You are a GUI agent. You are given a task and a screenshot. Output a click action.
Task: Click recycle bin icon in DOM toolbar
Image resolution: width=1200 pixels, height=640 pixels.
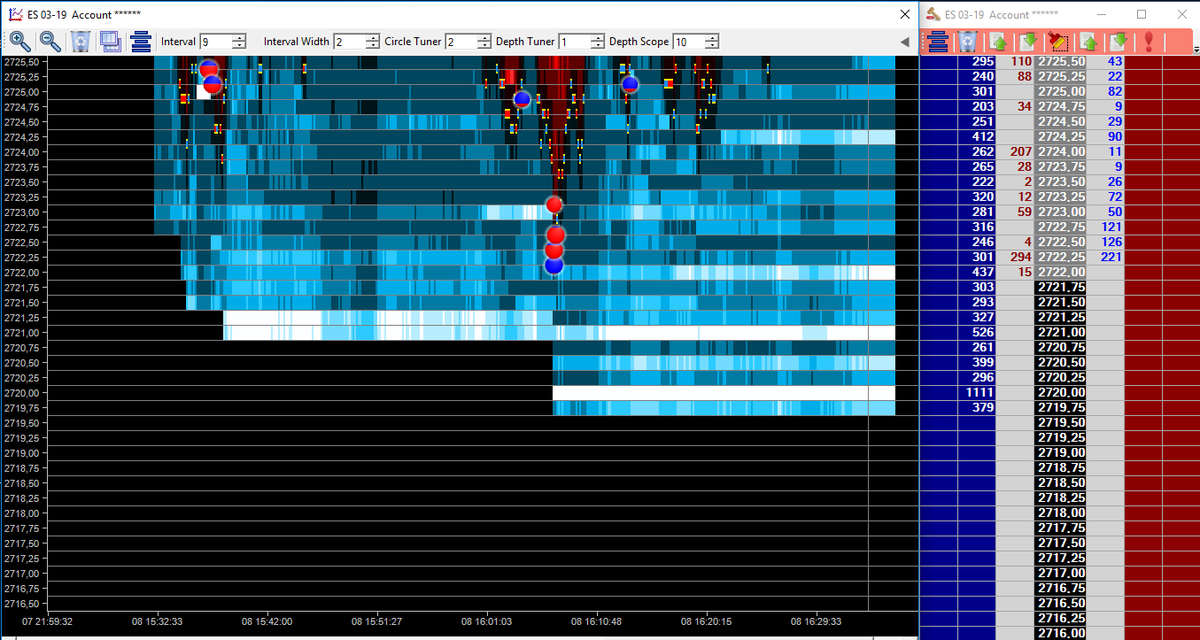tap(967, 41)
